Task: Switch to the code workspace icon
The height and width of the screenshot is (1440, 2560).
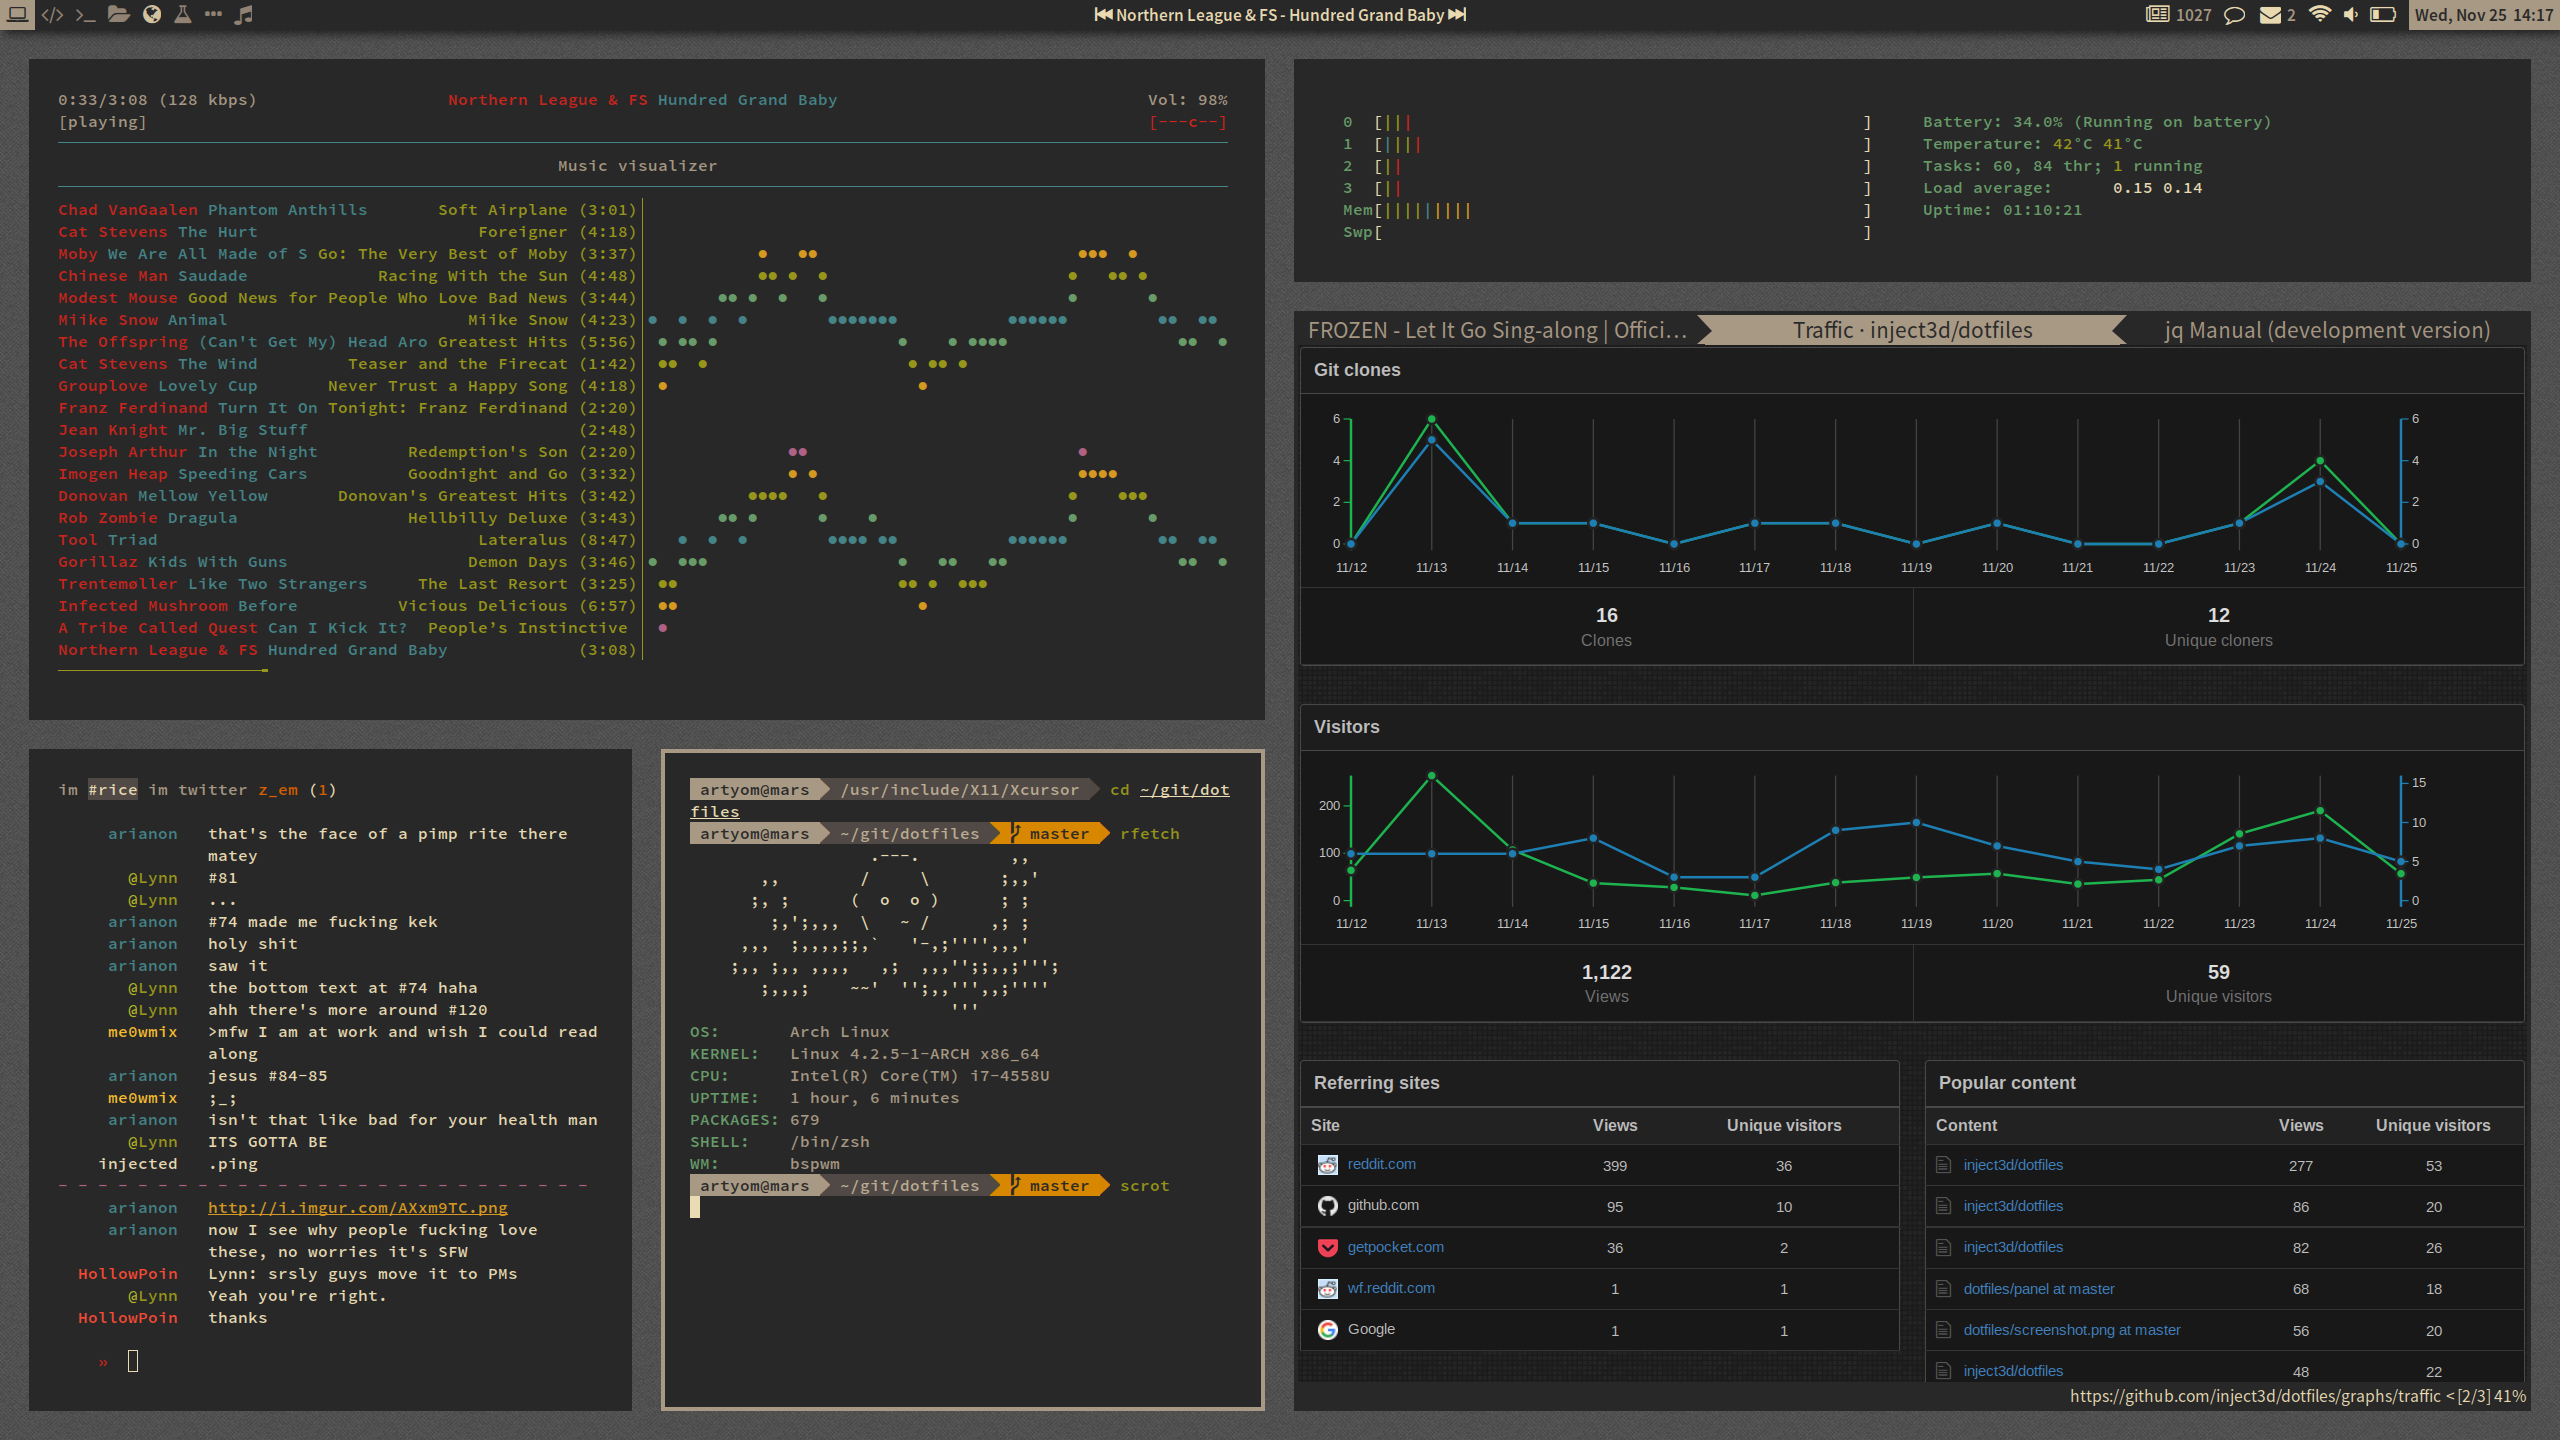Action: [x=52, y=15]
